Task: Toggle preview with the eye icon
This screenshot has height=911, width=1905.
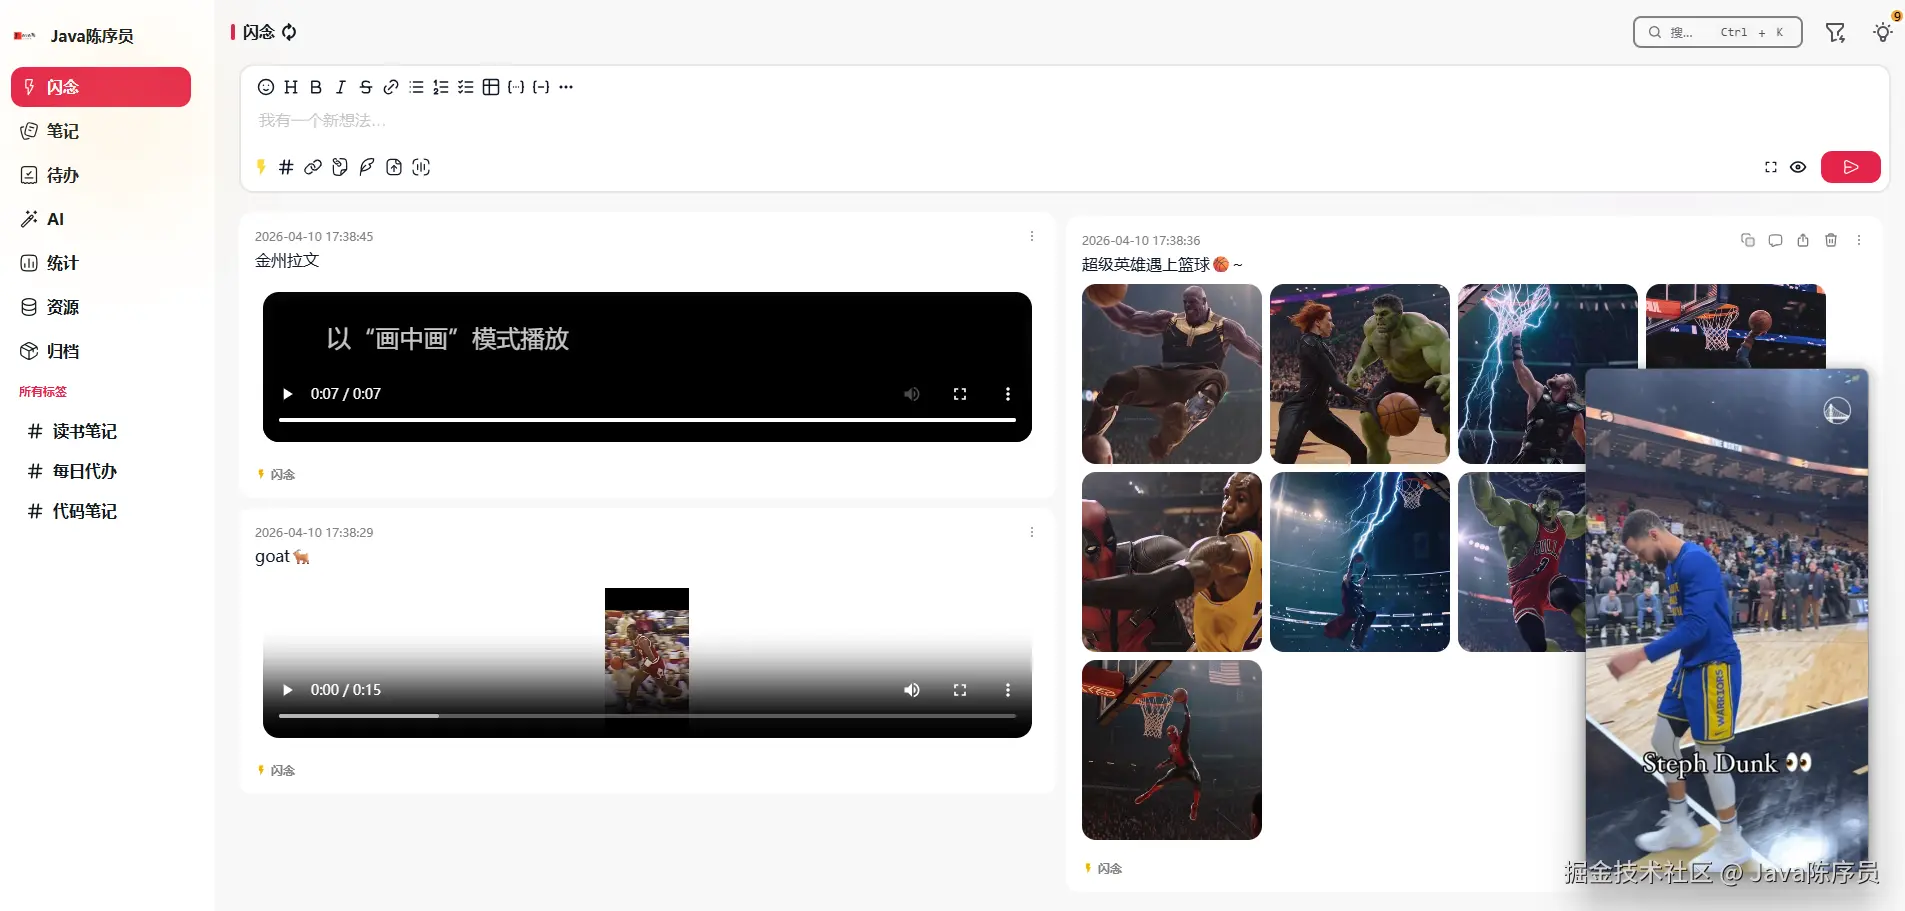Action: (x=1798, y=167)
